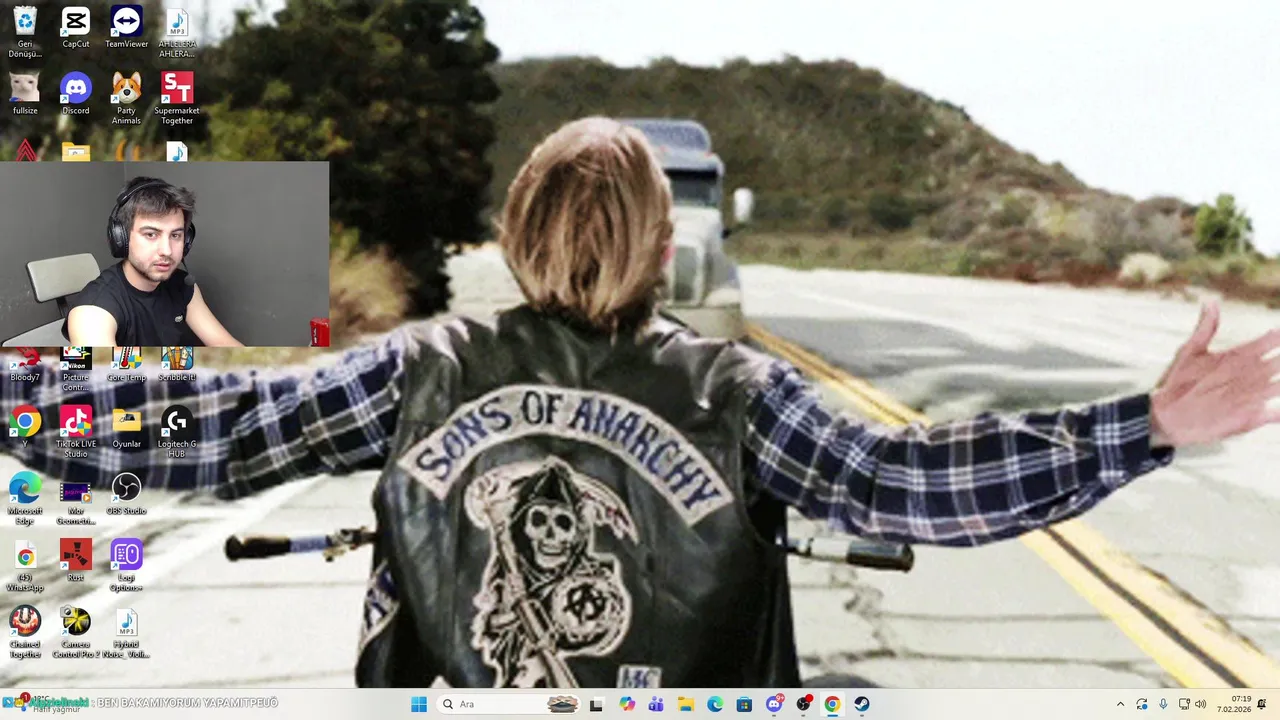Select the Hybrid Noise MP3 file on the desktop

click(x=126, y=632)
